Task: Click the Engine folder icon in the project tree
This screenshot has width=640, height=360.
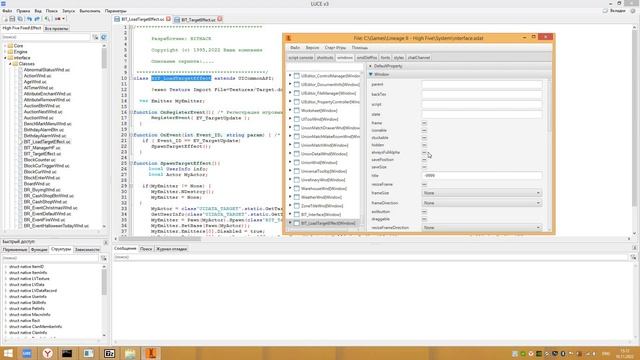Action: pyautogui.click(x=10, y=52)
